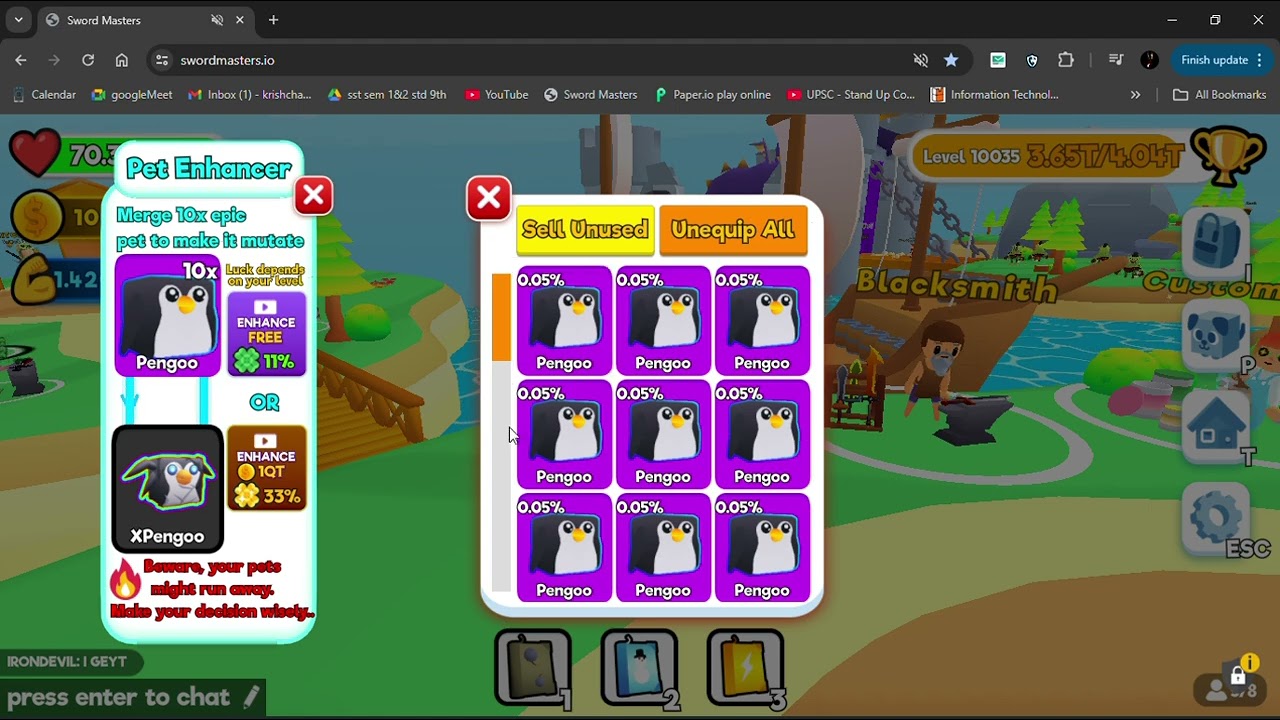Open the Sword Masters bookmark

(x=591, y=95)
